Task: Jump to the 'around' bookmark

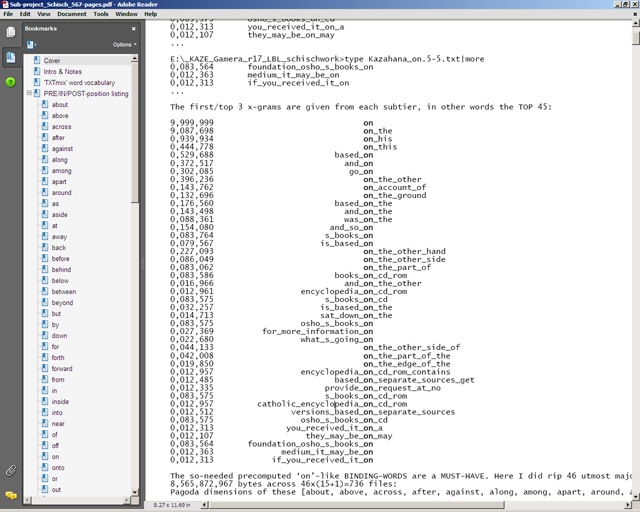Action: coord(61,193)
